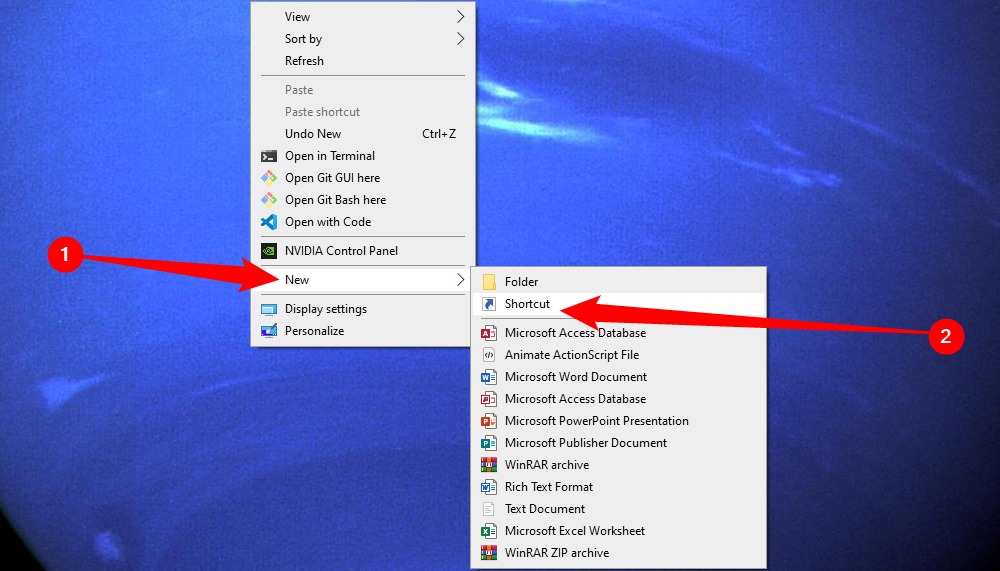Click the Git icon next to Open Git GUI here
The width and height of the screenshot is (1000, 571).
[x=268, y=178]
